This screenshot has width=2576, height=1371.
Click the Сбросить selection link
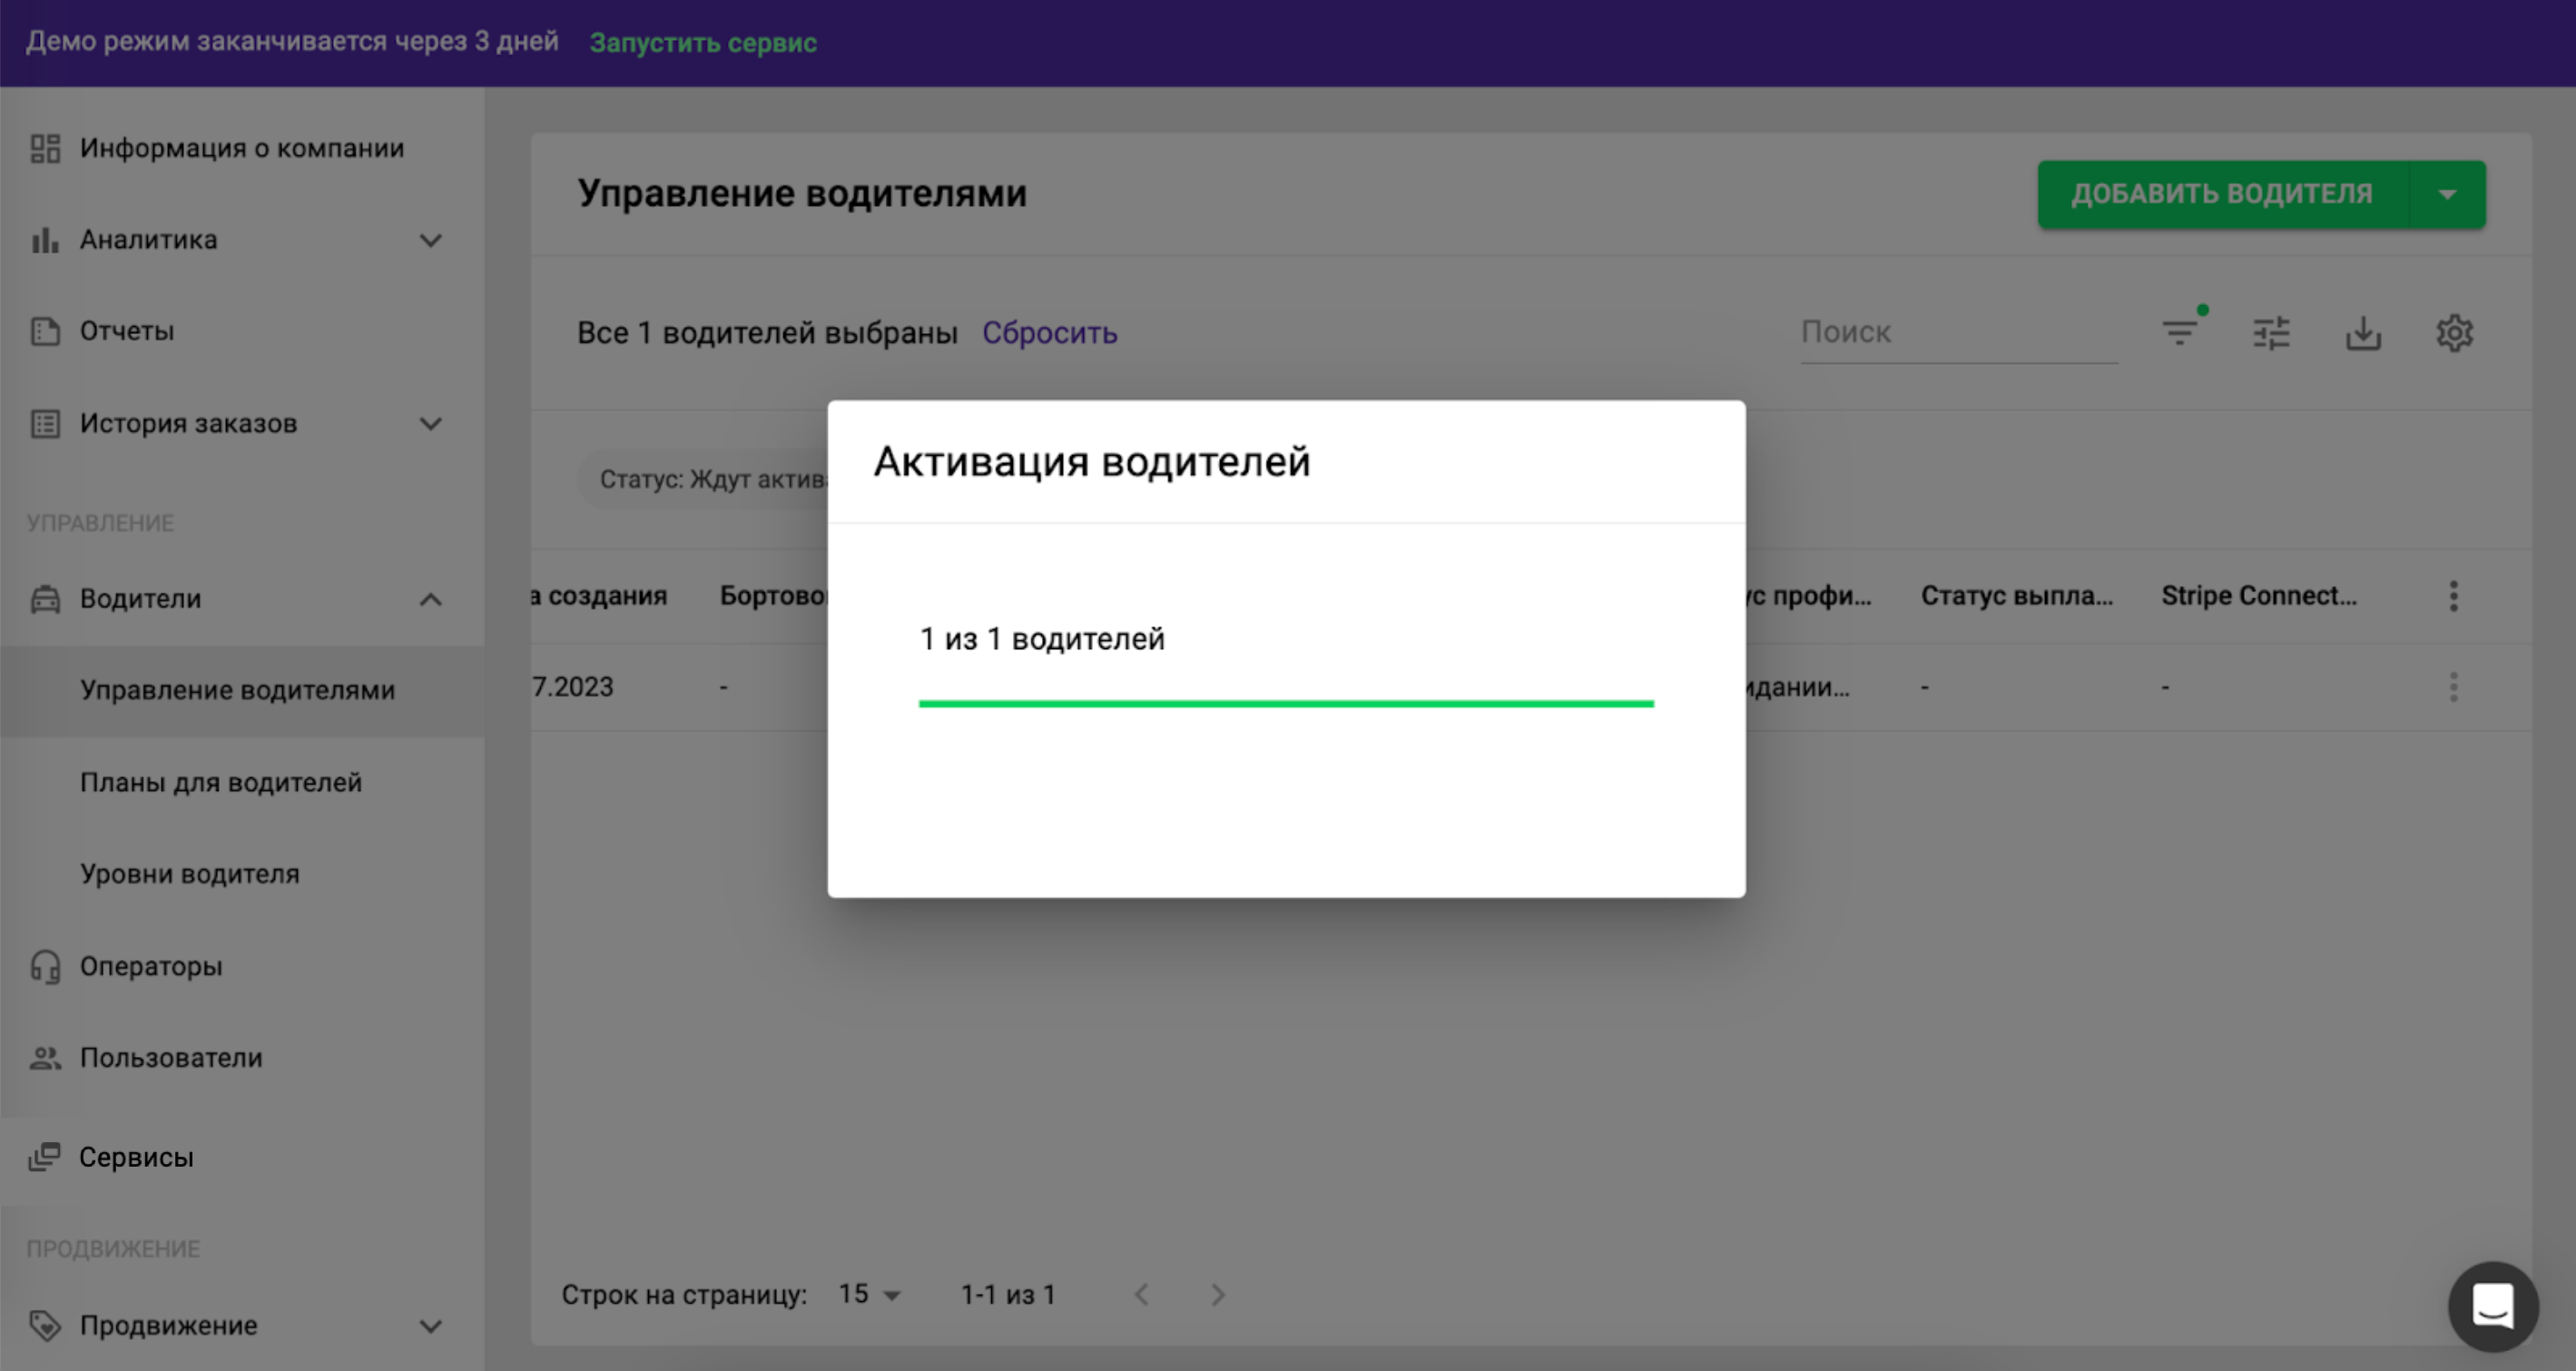click(1049, 333)
